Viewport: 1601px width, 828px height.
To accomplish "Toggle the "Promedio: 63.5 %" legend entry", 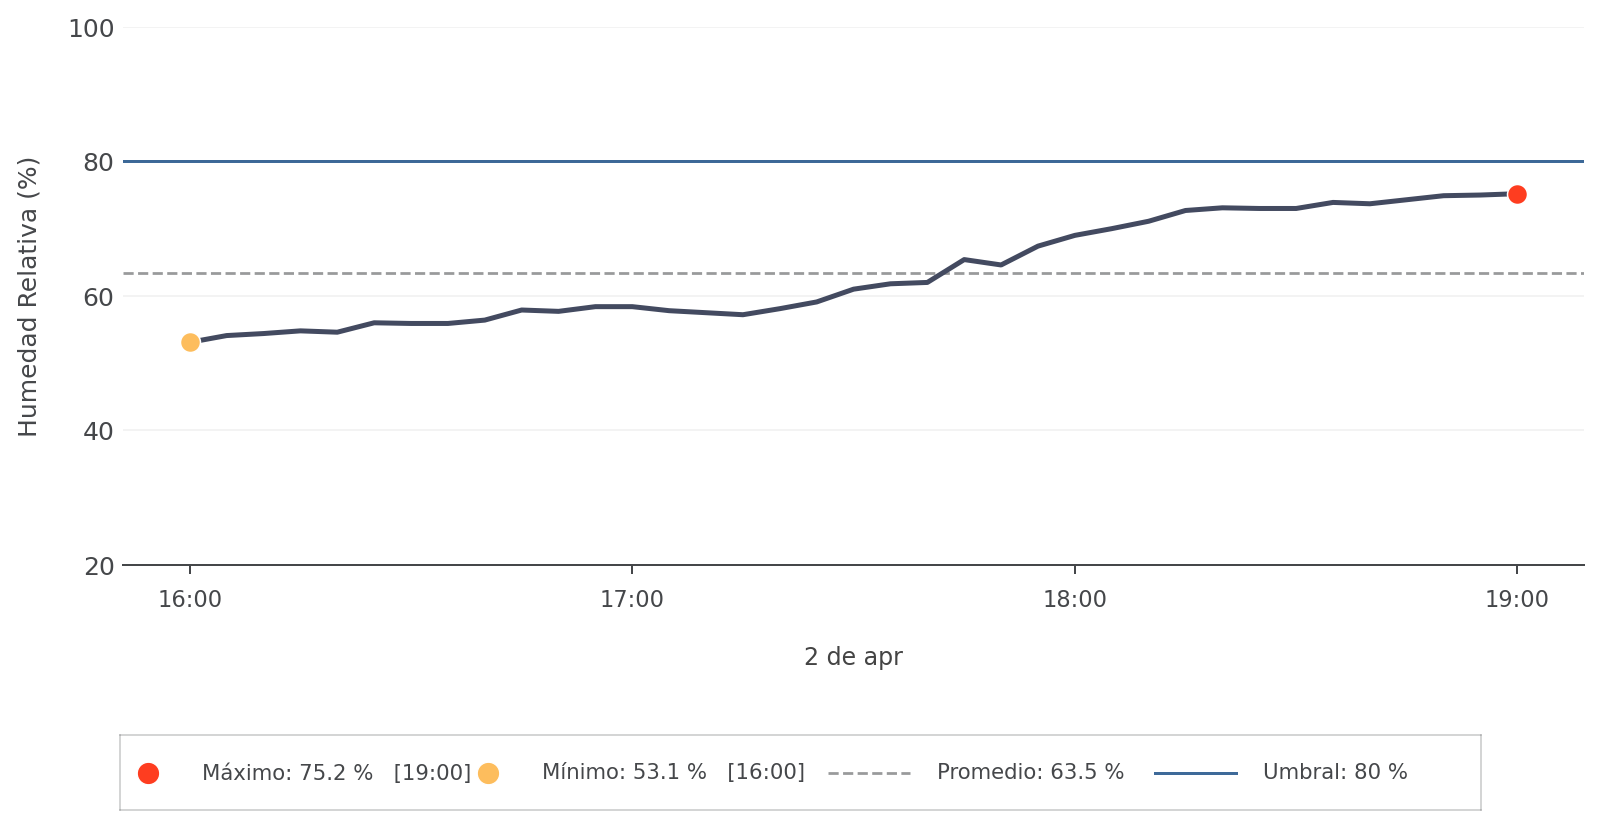I will pos(1030,773).
